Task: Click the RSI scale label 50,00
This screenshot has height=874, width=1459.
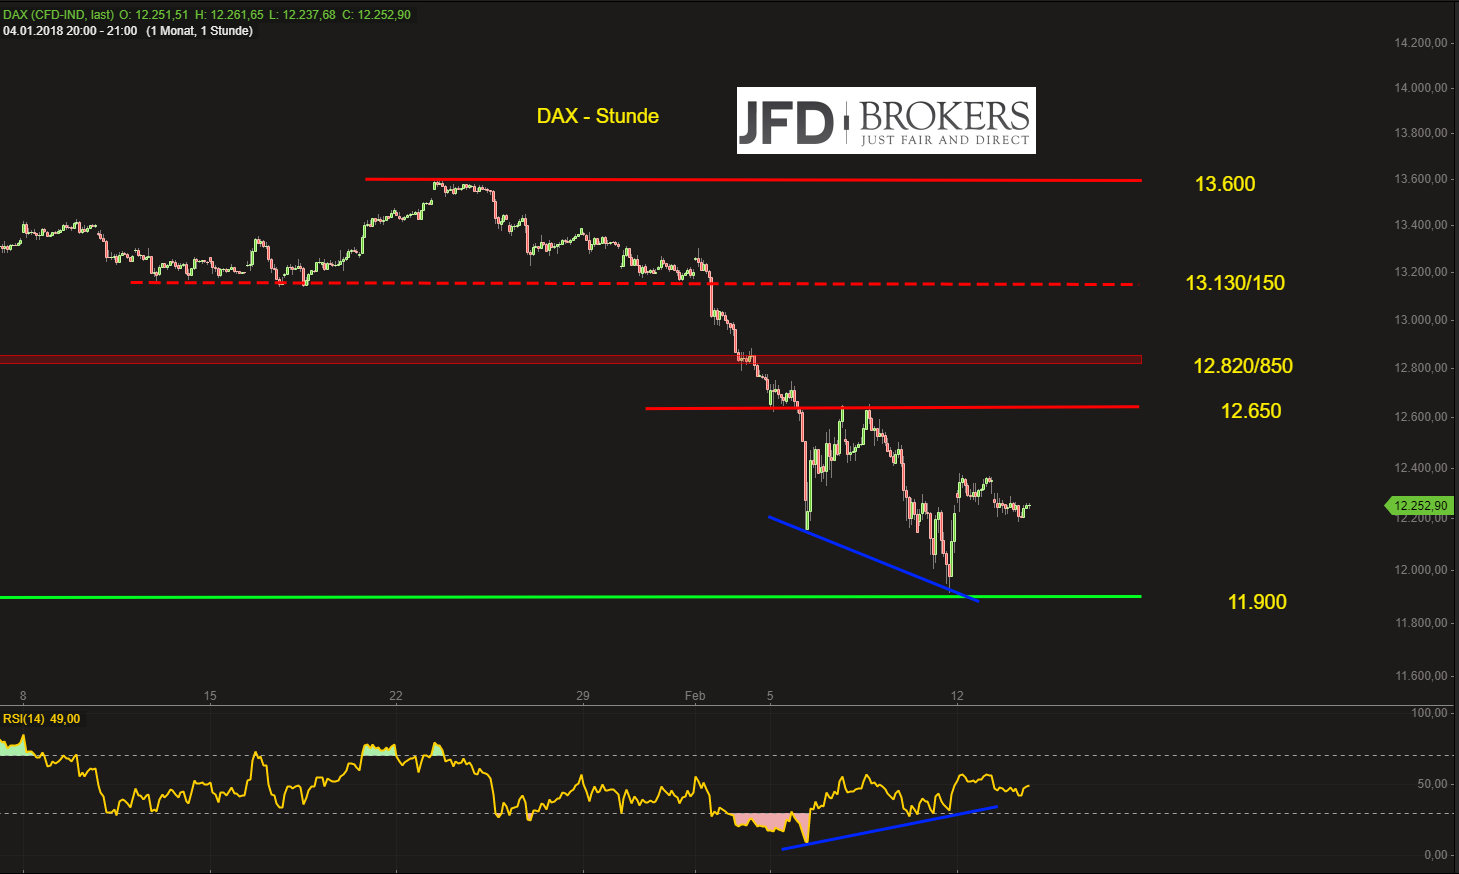Action: [1433, 784]
